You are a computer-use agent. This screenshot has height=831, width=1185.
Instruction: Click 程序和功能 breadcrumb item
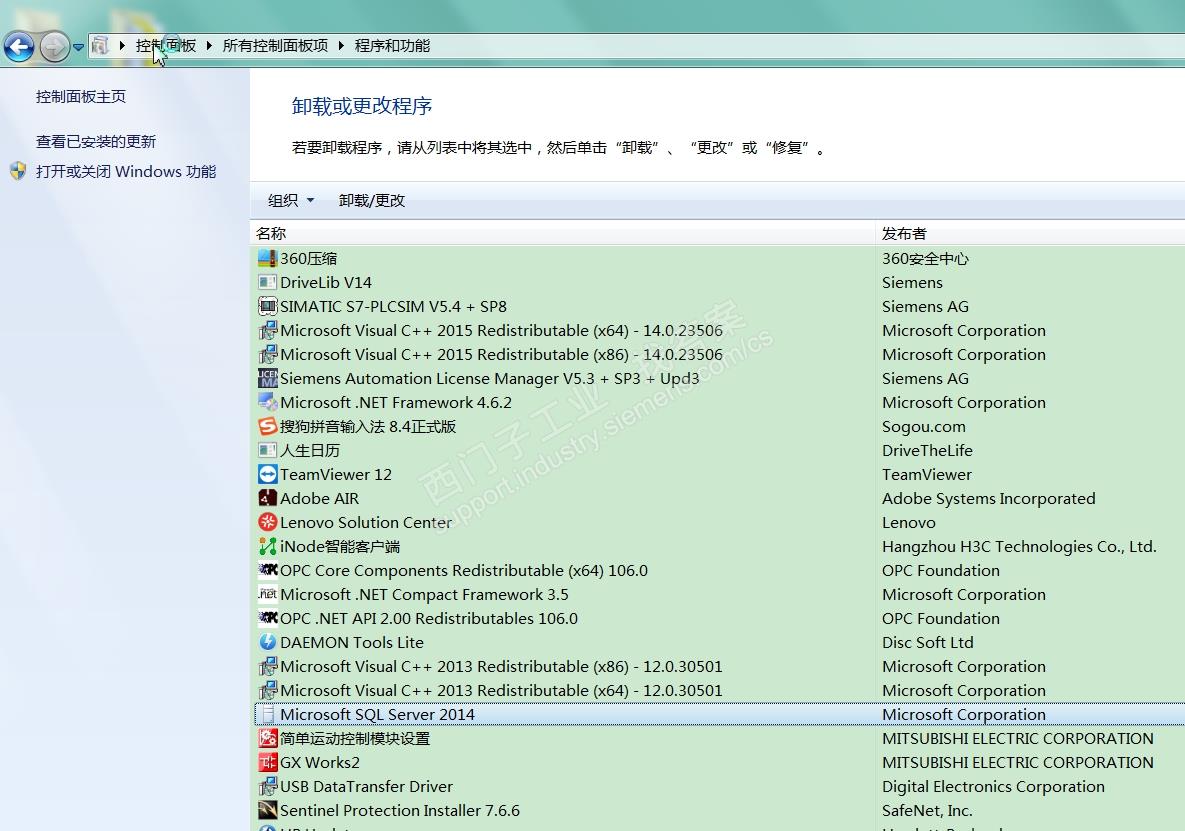point(392,46)
